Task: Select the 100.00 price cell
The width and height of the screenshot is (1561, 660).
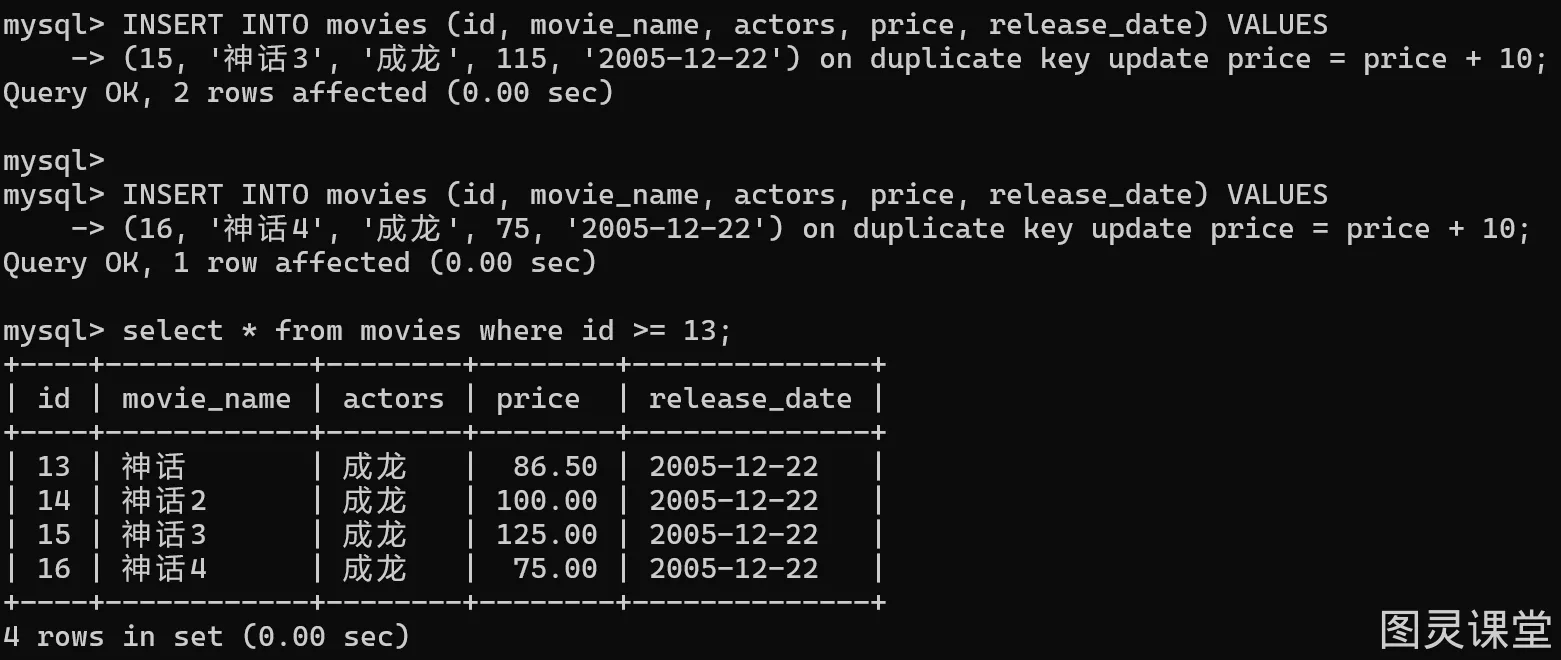Action: tap(546, 501)
